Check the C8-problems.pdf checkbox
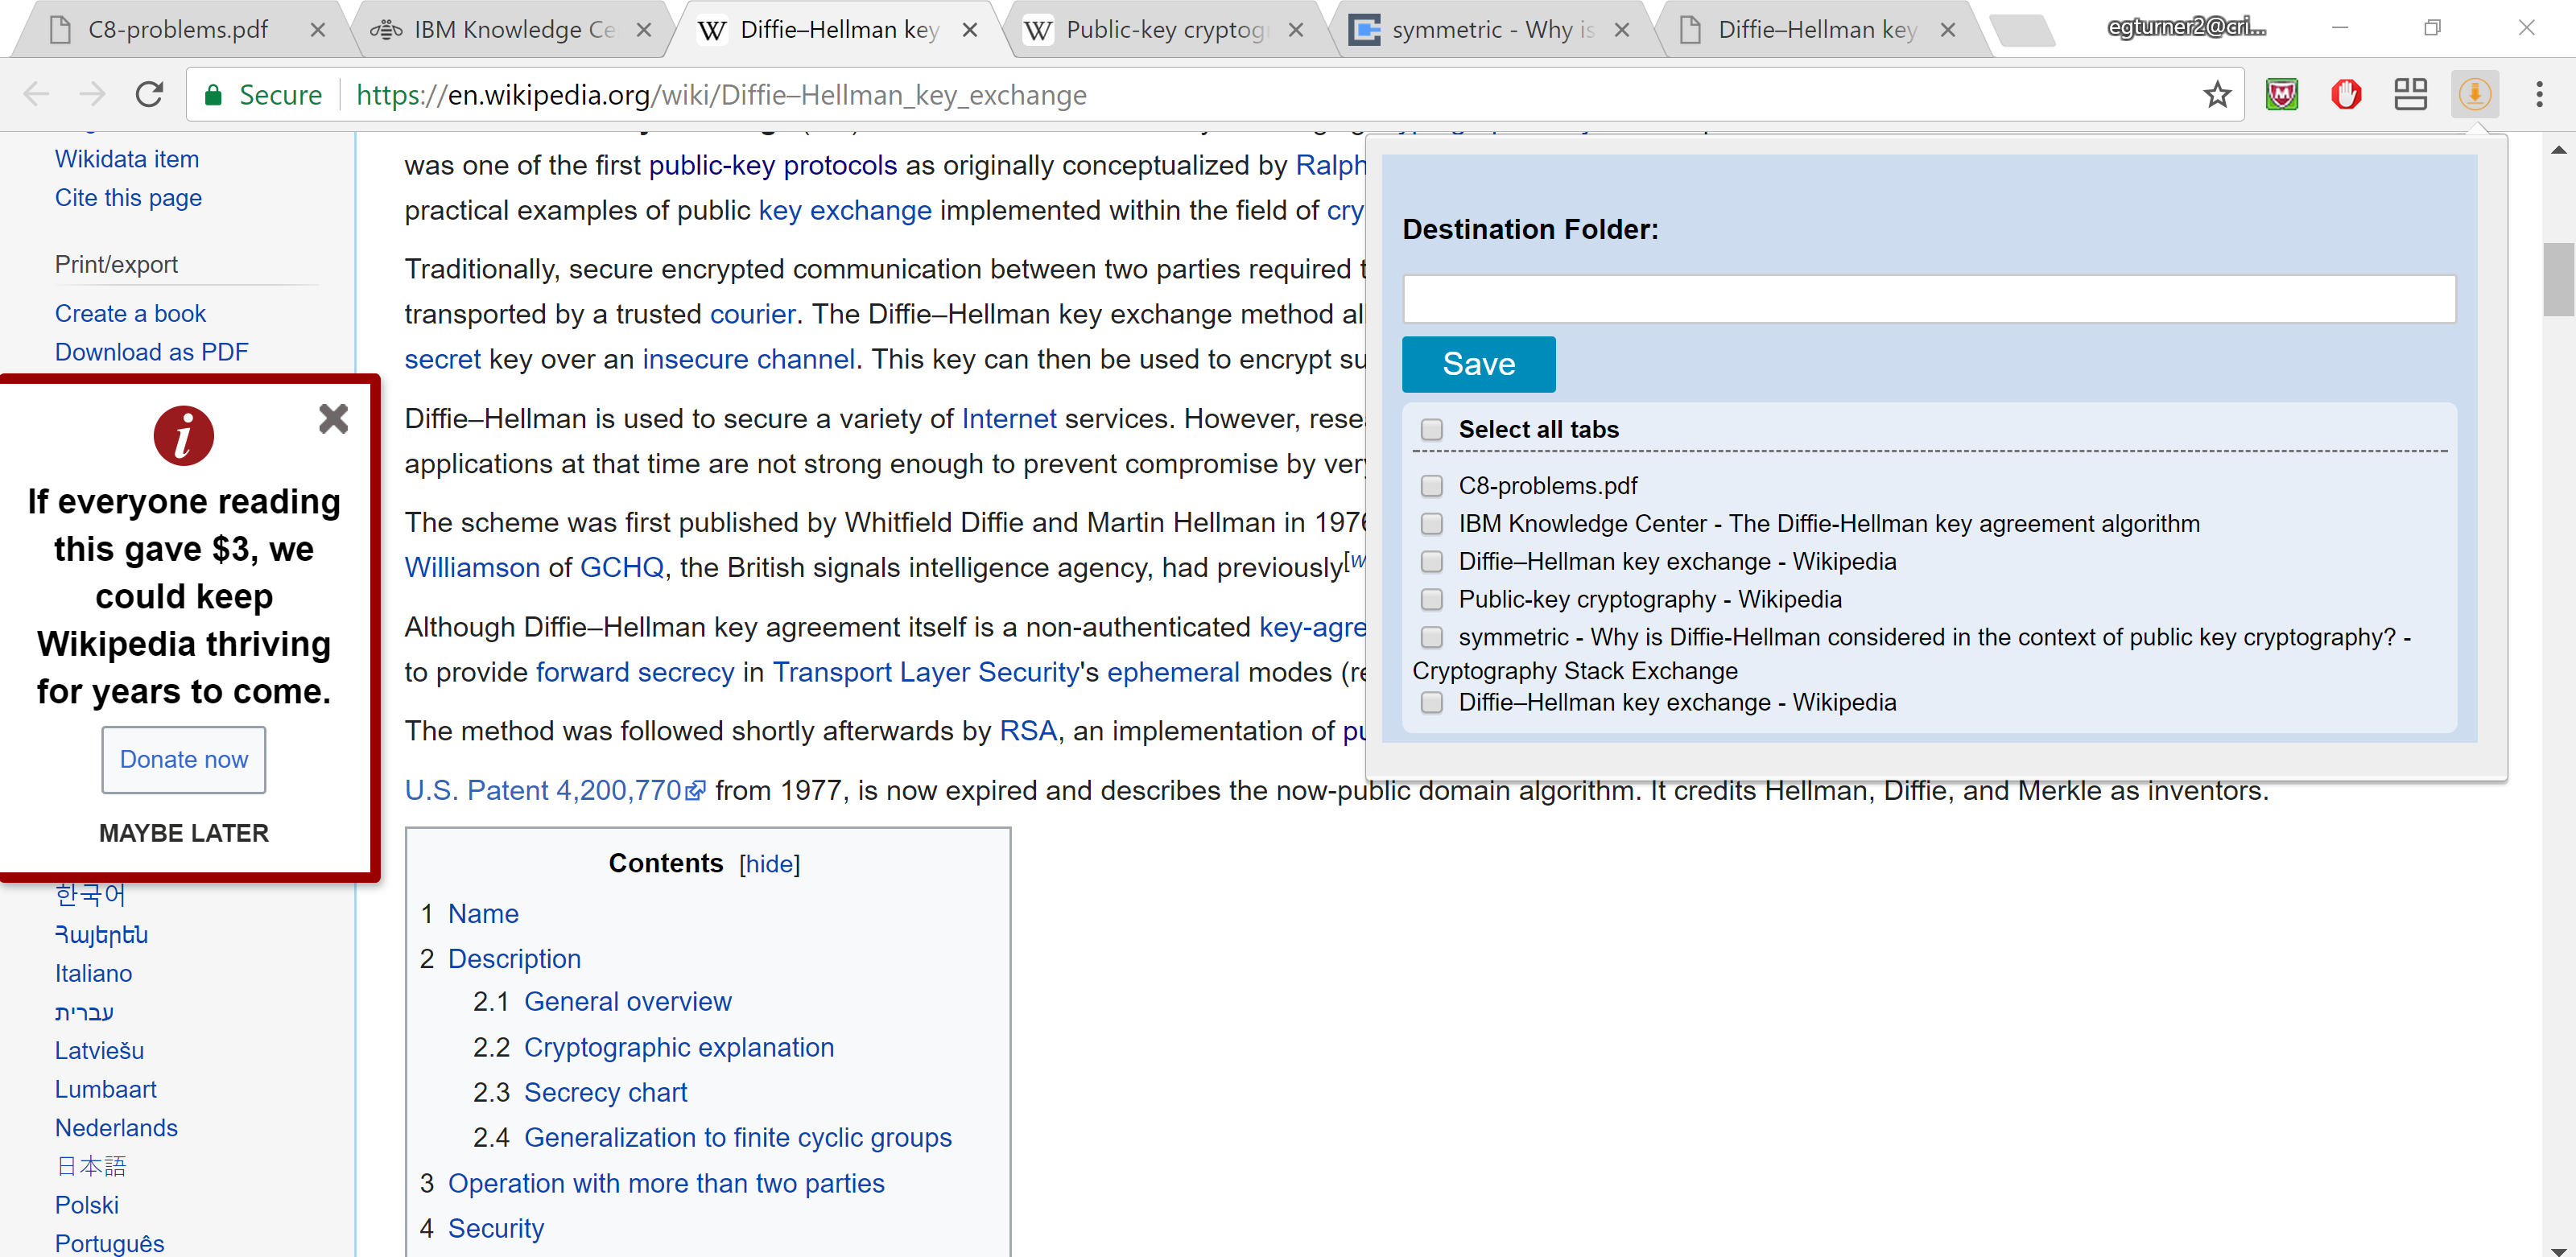 pos(1432,486)
